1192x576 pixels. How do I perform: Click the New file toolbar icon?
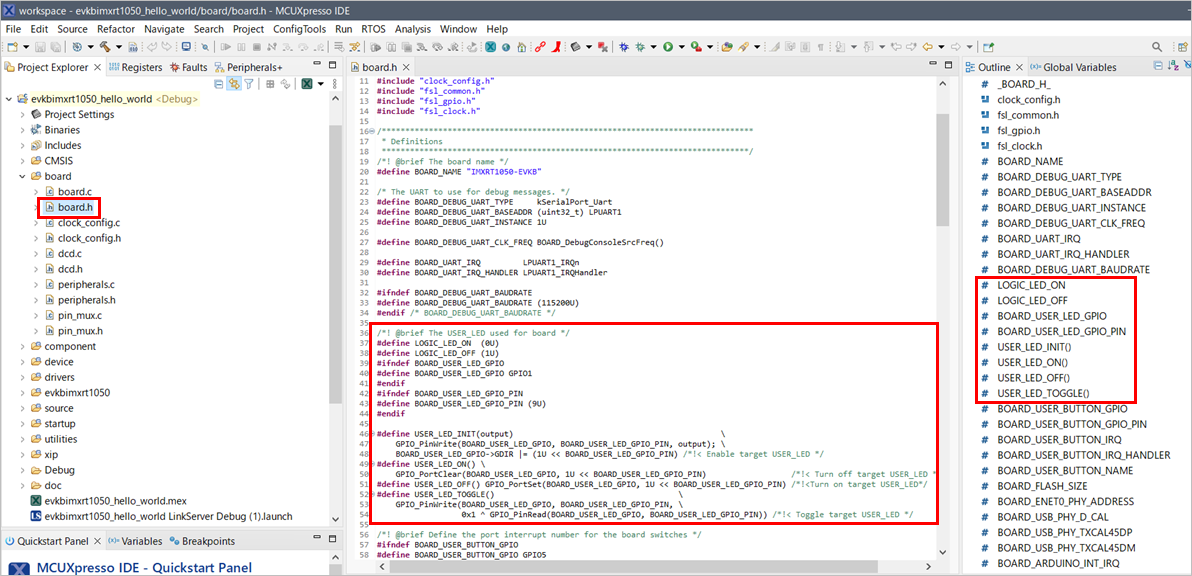pos(13,46)
